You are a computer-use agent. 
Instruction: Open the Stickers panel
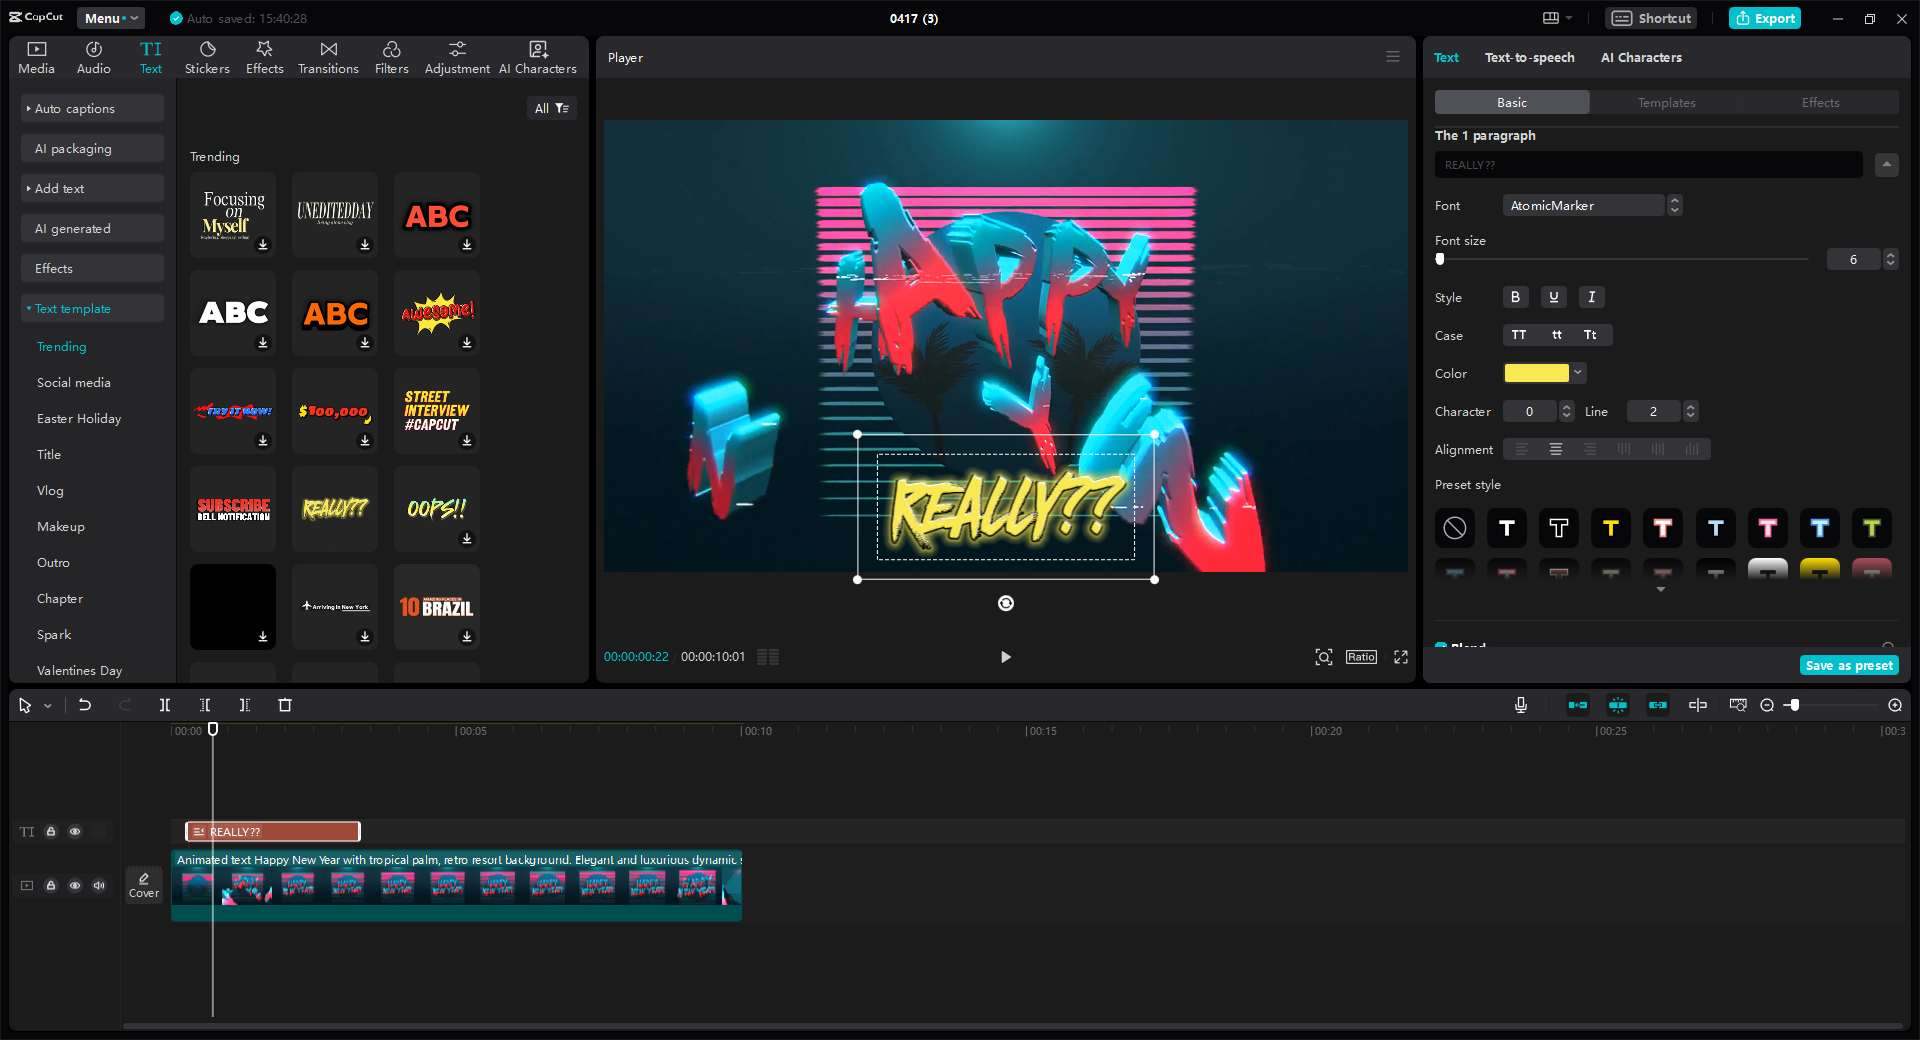coord(207,56)
